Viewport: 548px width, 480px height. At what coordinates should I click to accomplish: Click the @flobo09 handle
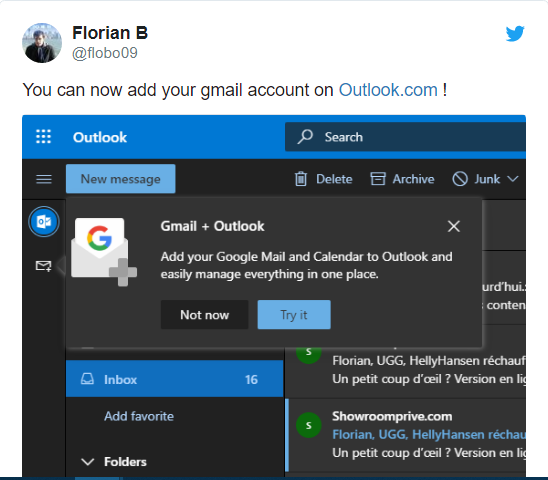coord(105,53)
